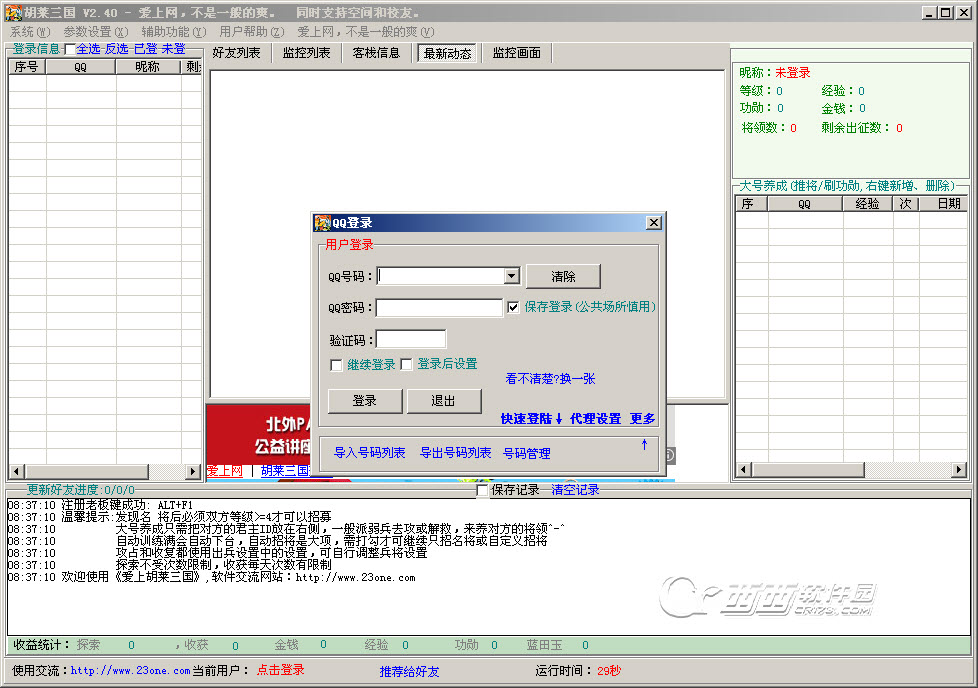This screenshot has width=978, height=688.
Task: Focus the QQ密码 input field
Action: pos(439,308)
